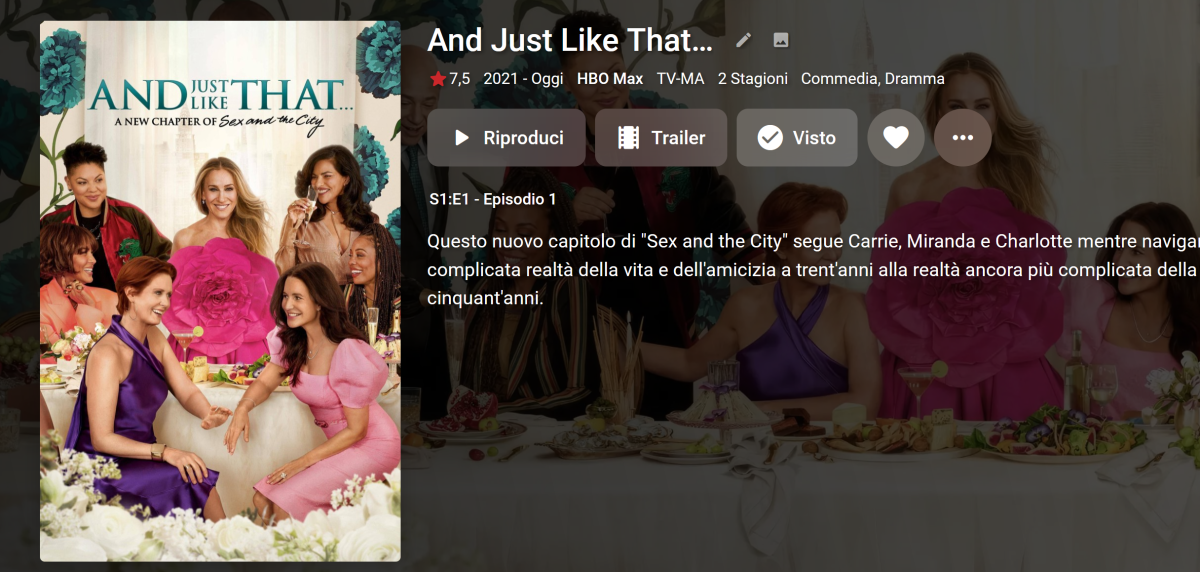Expand the truncated Italian synopsis text
This screenshot has height=572, width=1200.
point(813,270)
